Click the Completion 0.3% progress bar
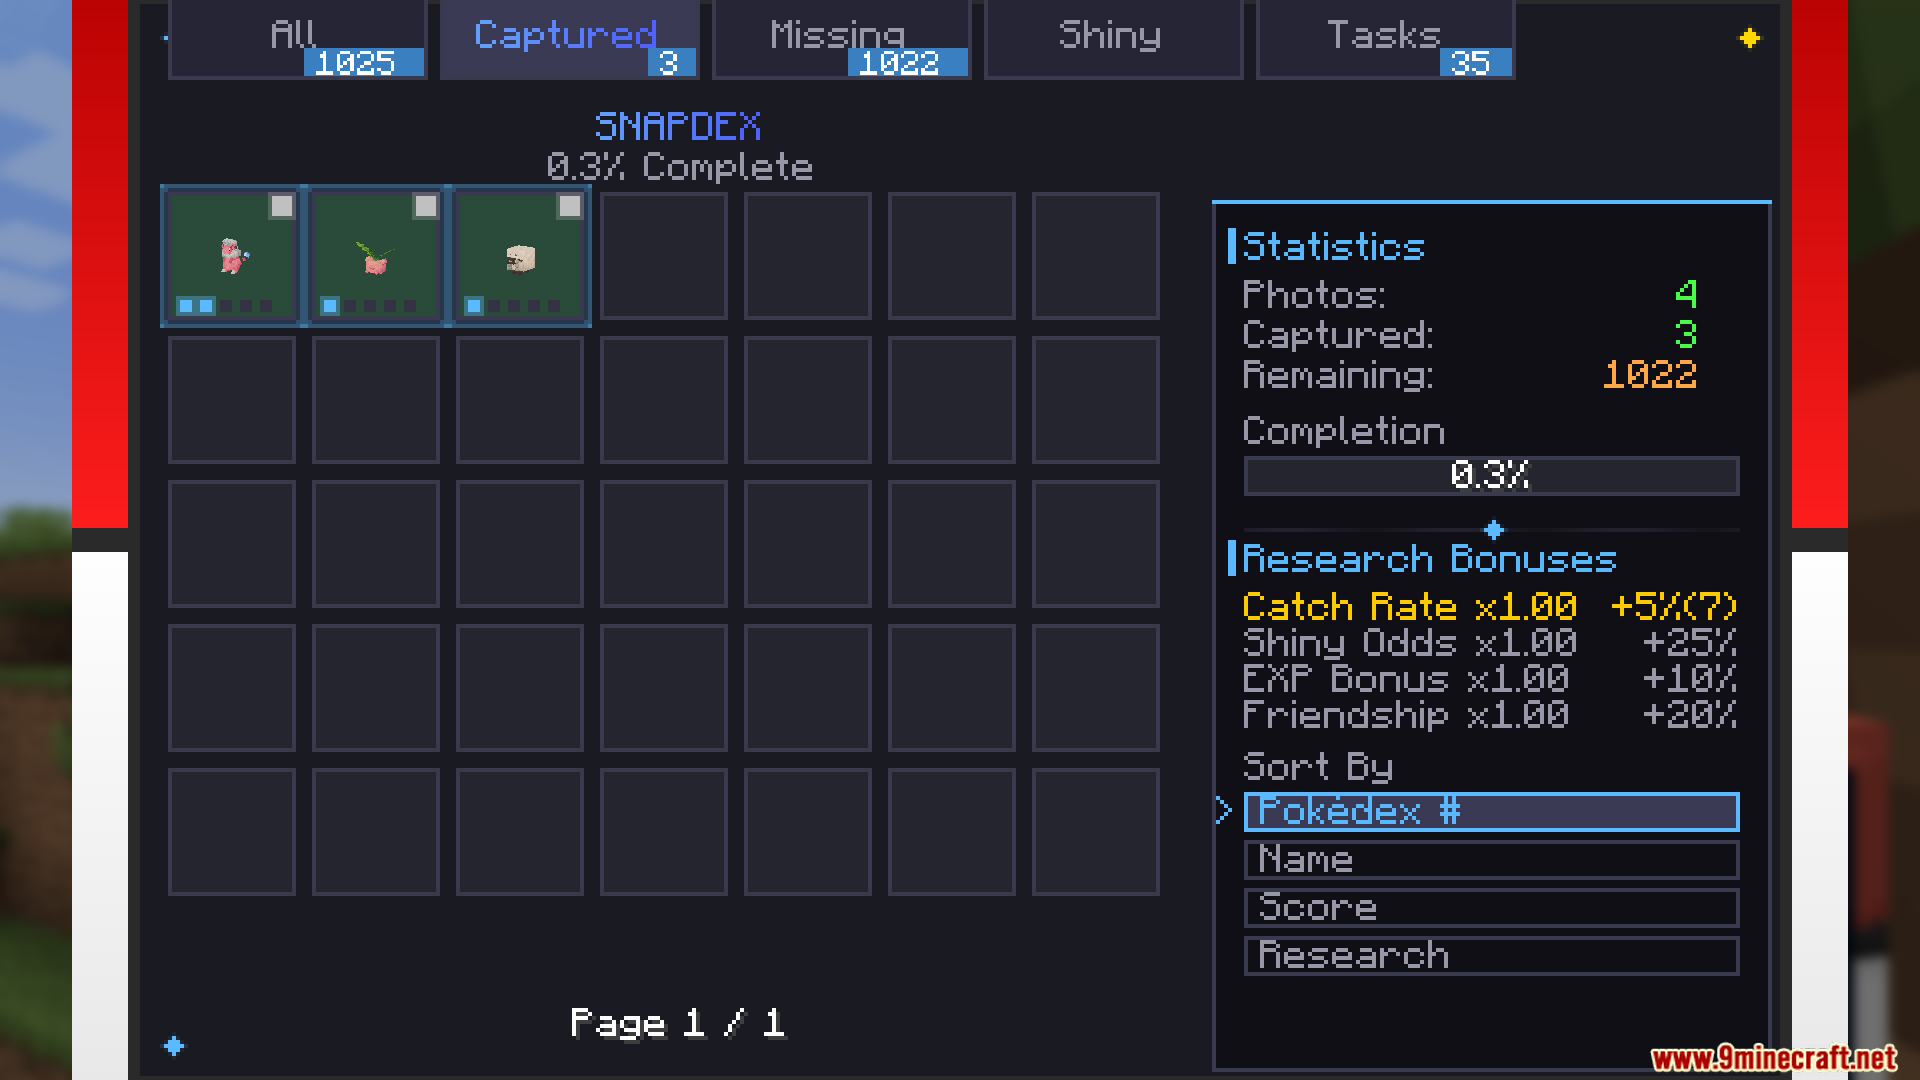 click(1491, 476)
